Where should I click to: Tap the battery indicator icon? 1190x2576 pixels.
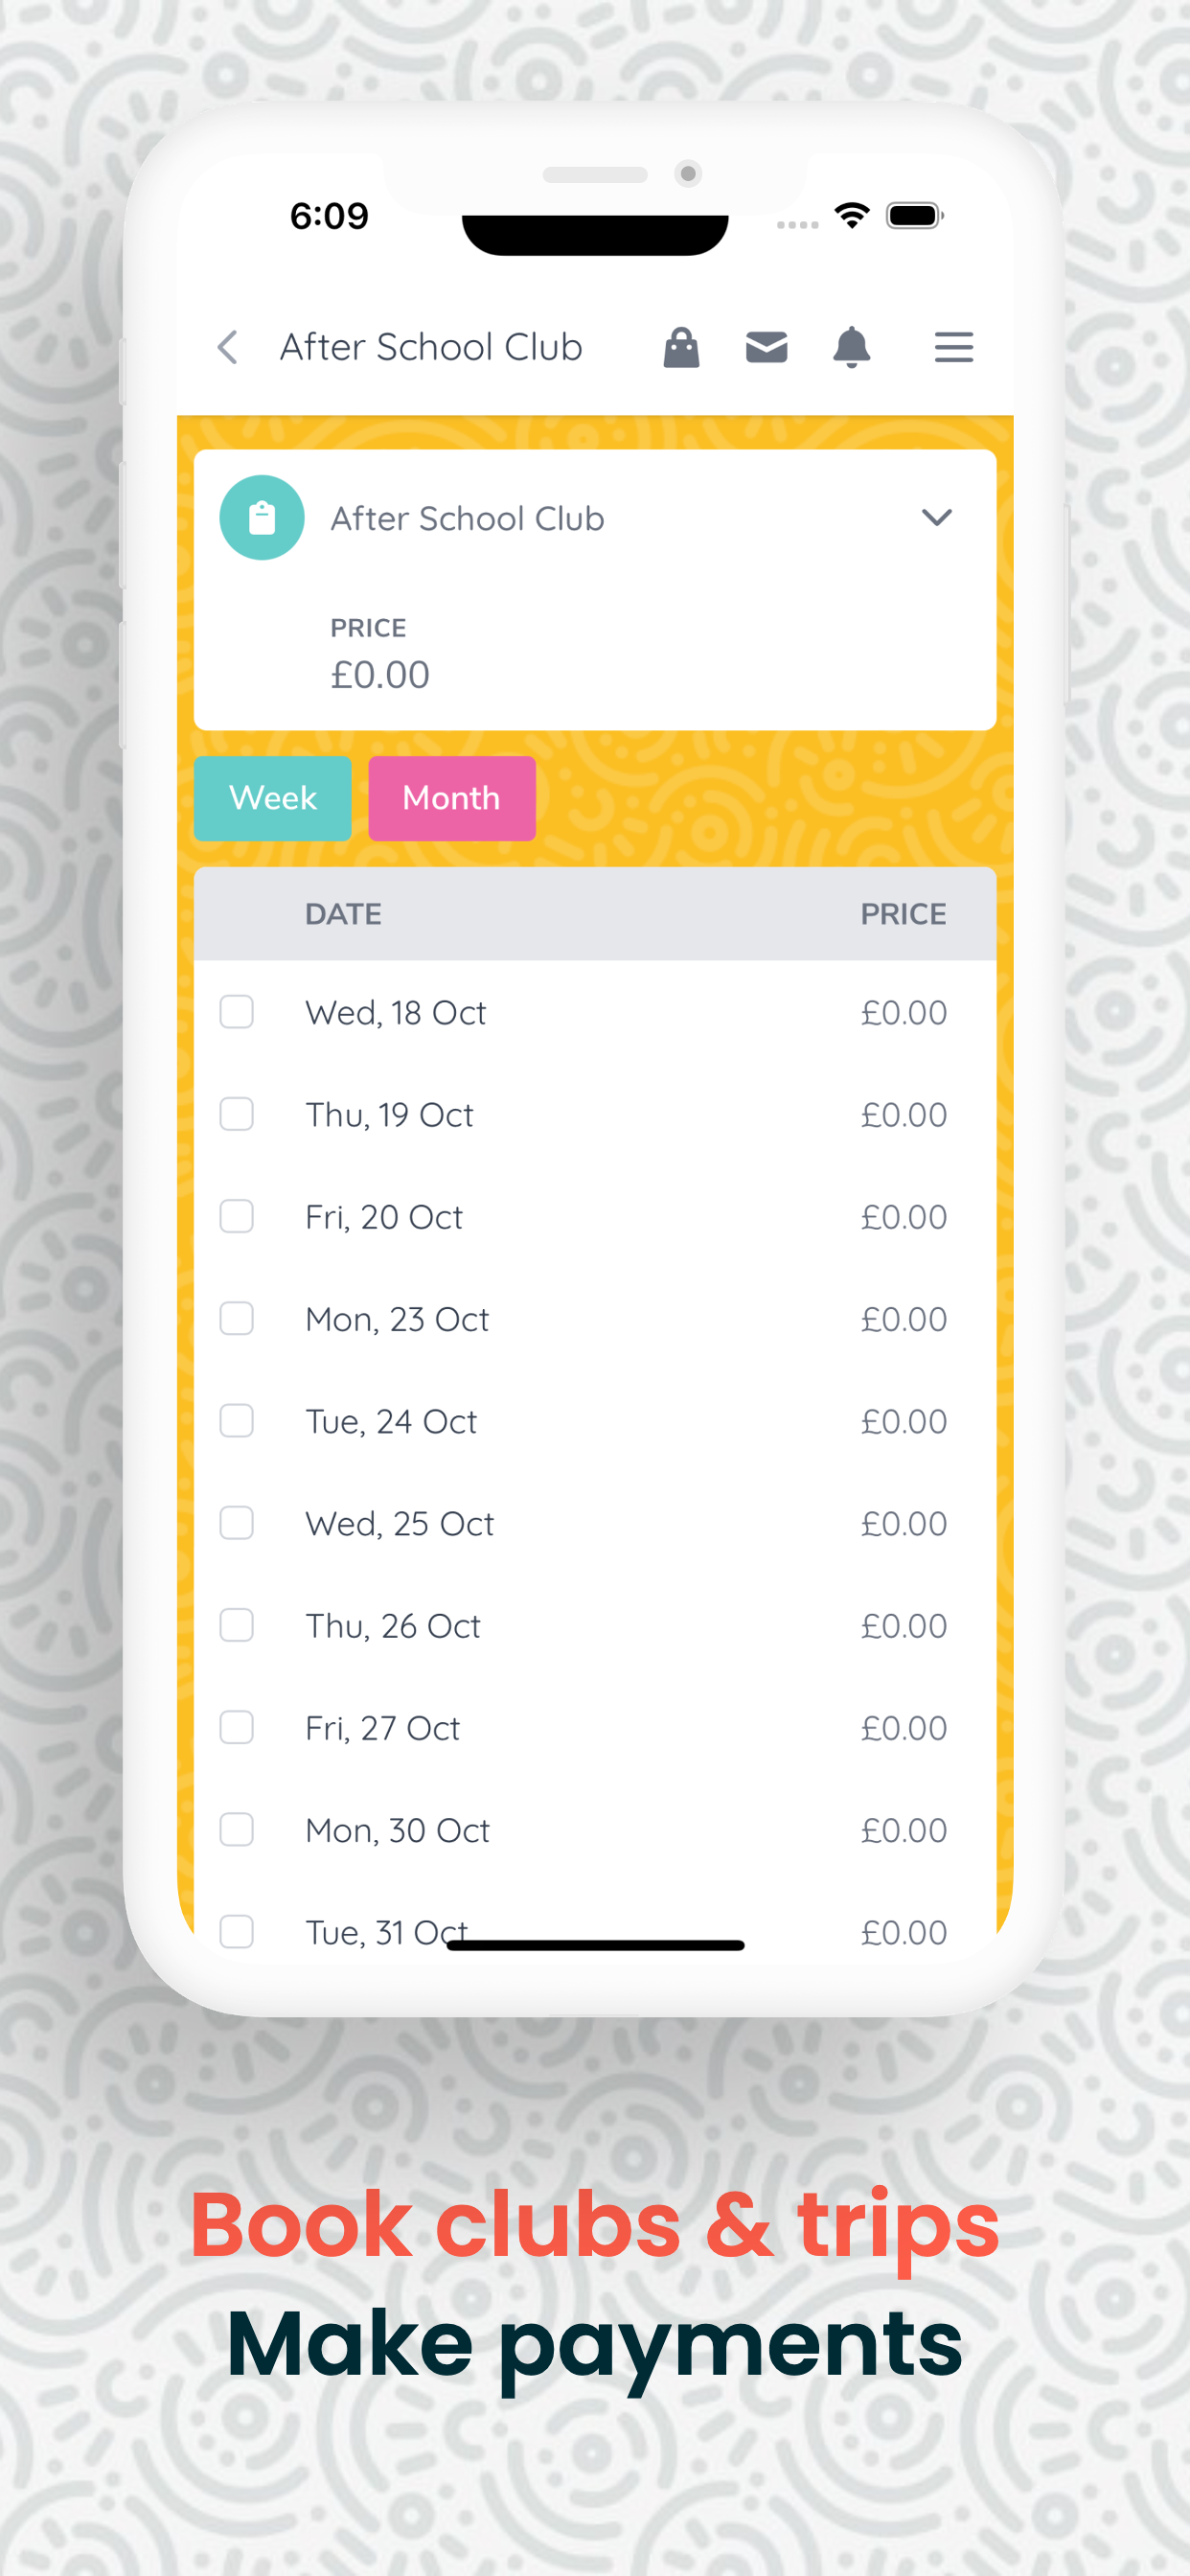(x=915, y=215)
